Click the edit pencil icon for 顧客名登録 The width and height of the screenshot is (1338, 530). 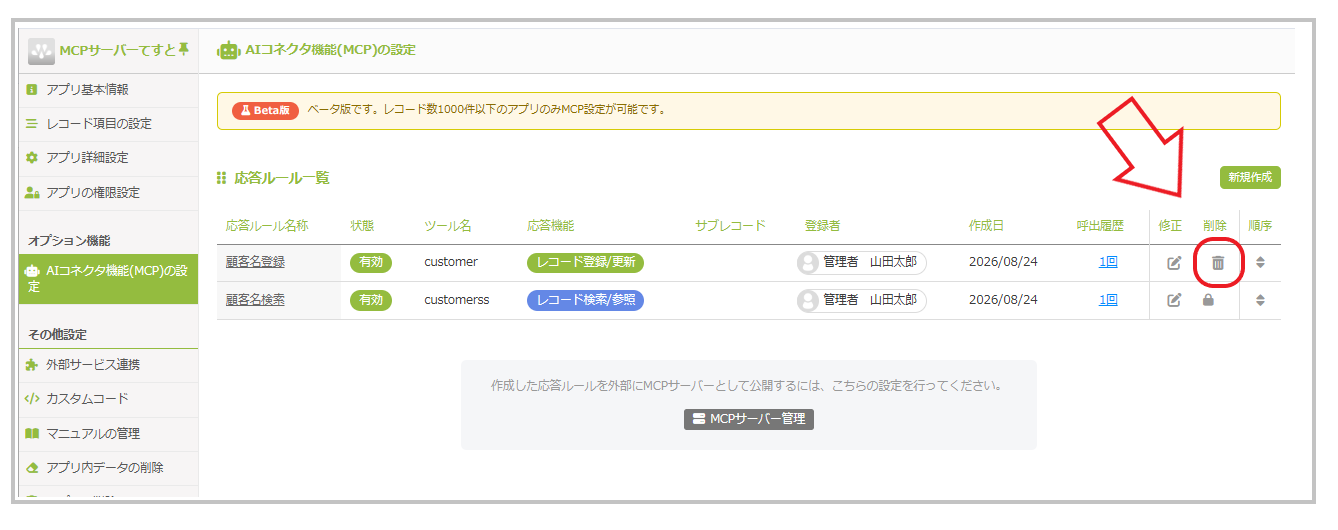[x=1175, y=263]
